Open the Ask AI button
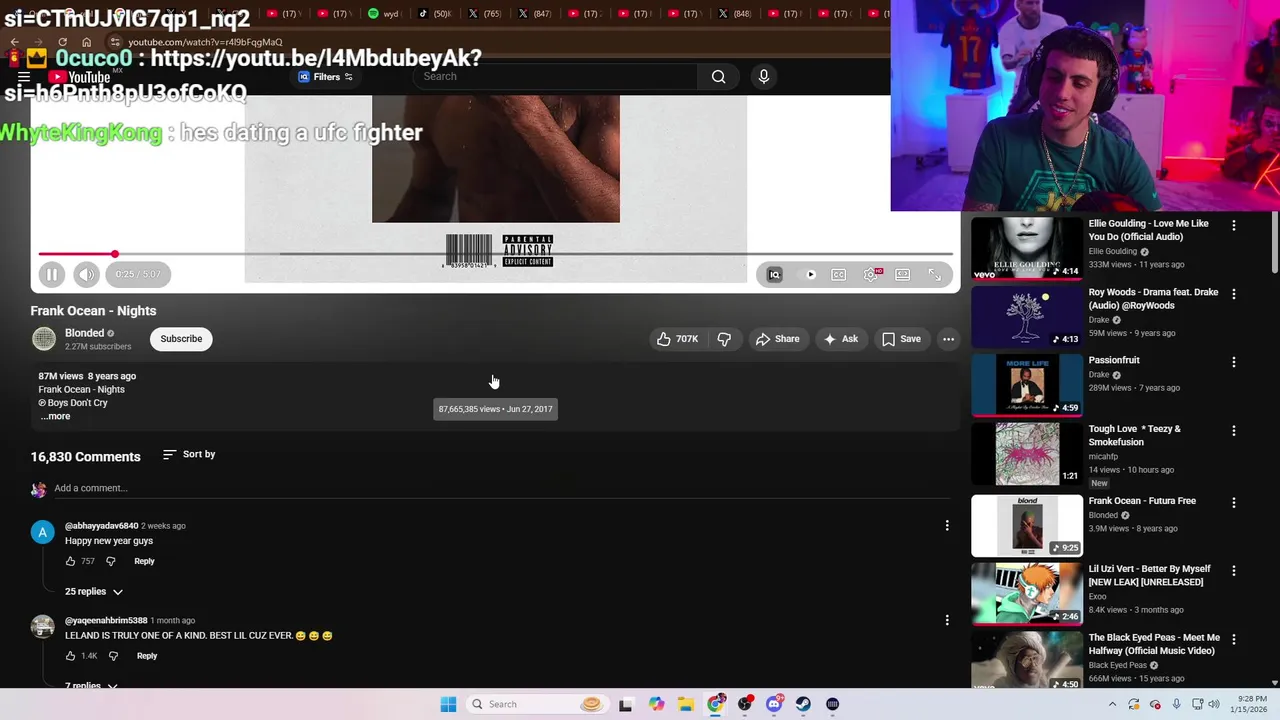1280x720 pixels. click(840, 339)
